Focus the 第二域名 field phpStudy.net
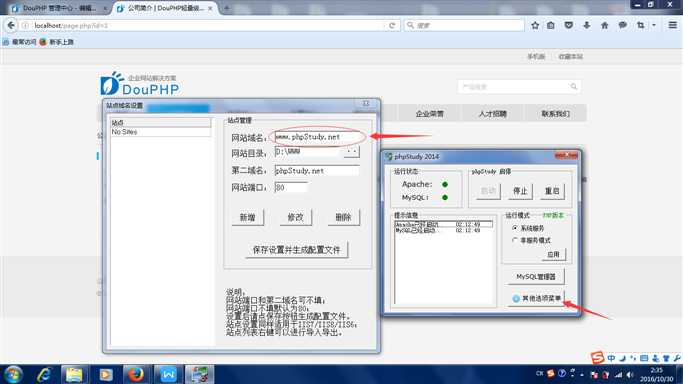Viewport: 683px width, 384px height. click(317, 171)
